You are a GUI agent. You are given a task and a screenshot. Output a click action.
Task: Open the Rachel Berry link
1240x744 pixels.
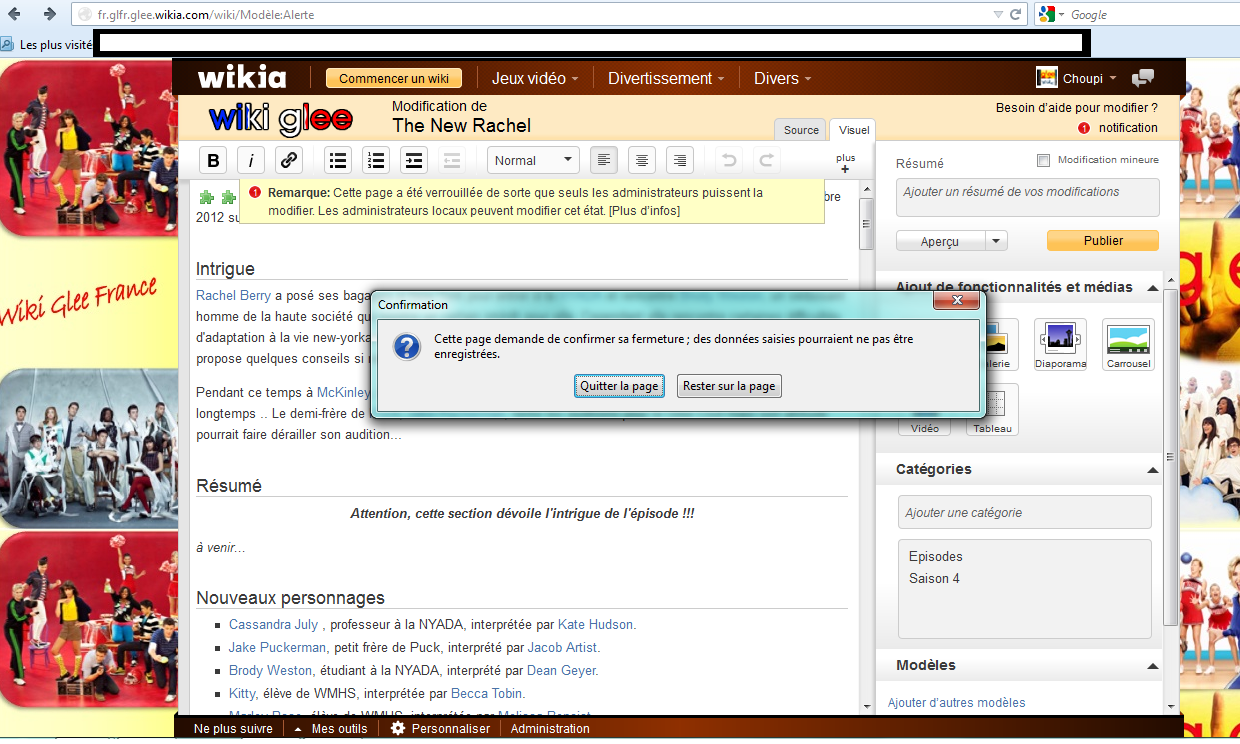[233, 295]
